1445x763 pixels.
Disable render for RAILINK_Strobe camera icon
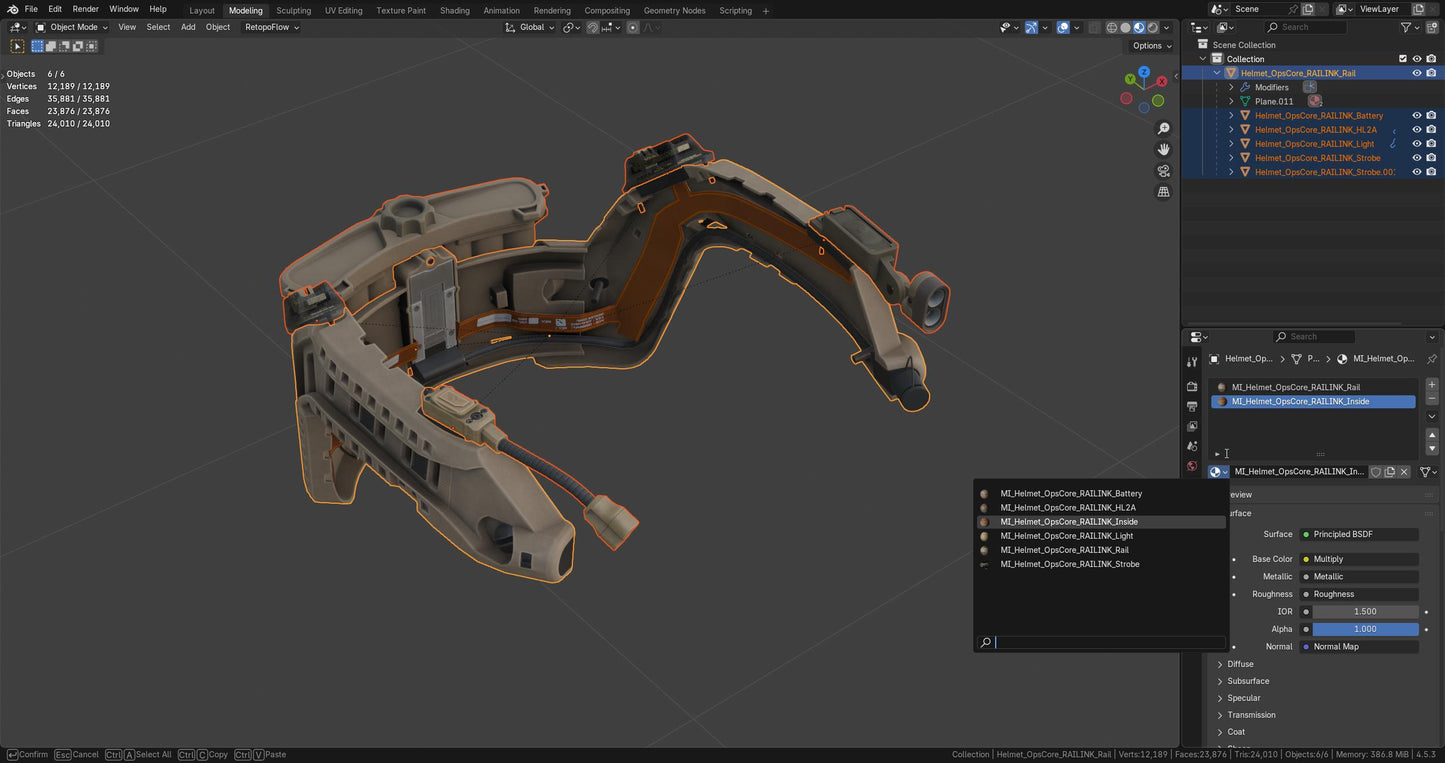click(1431, 158)
